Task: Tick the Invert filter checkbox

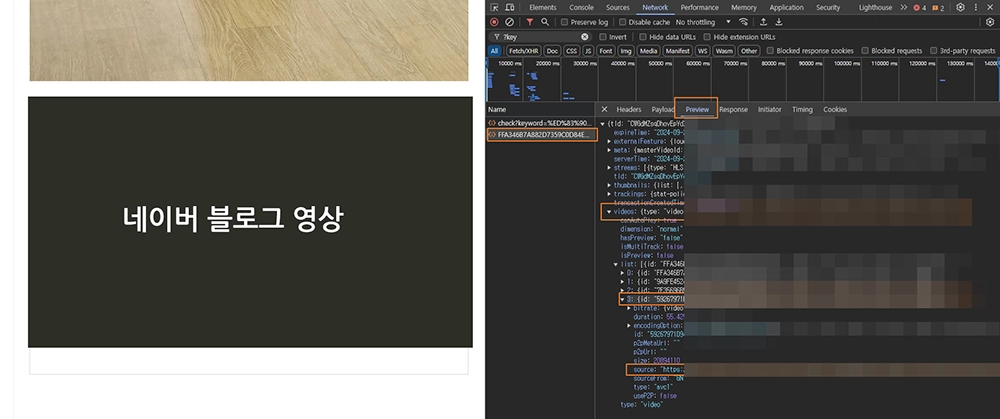Action: pos(603,37)
